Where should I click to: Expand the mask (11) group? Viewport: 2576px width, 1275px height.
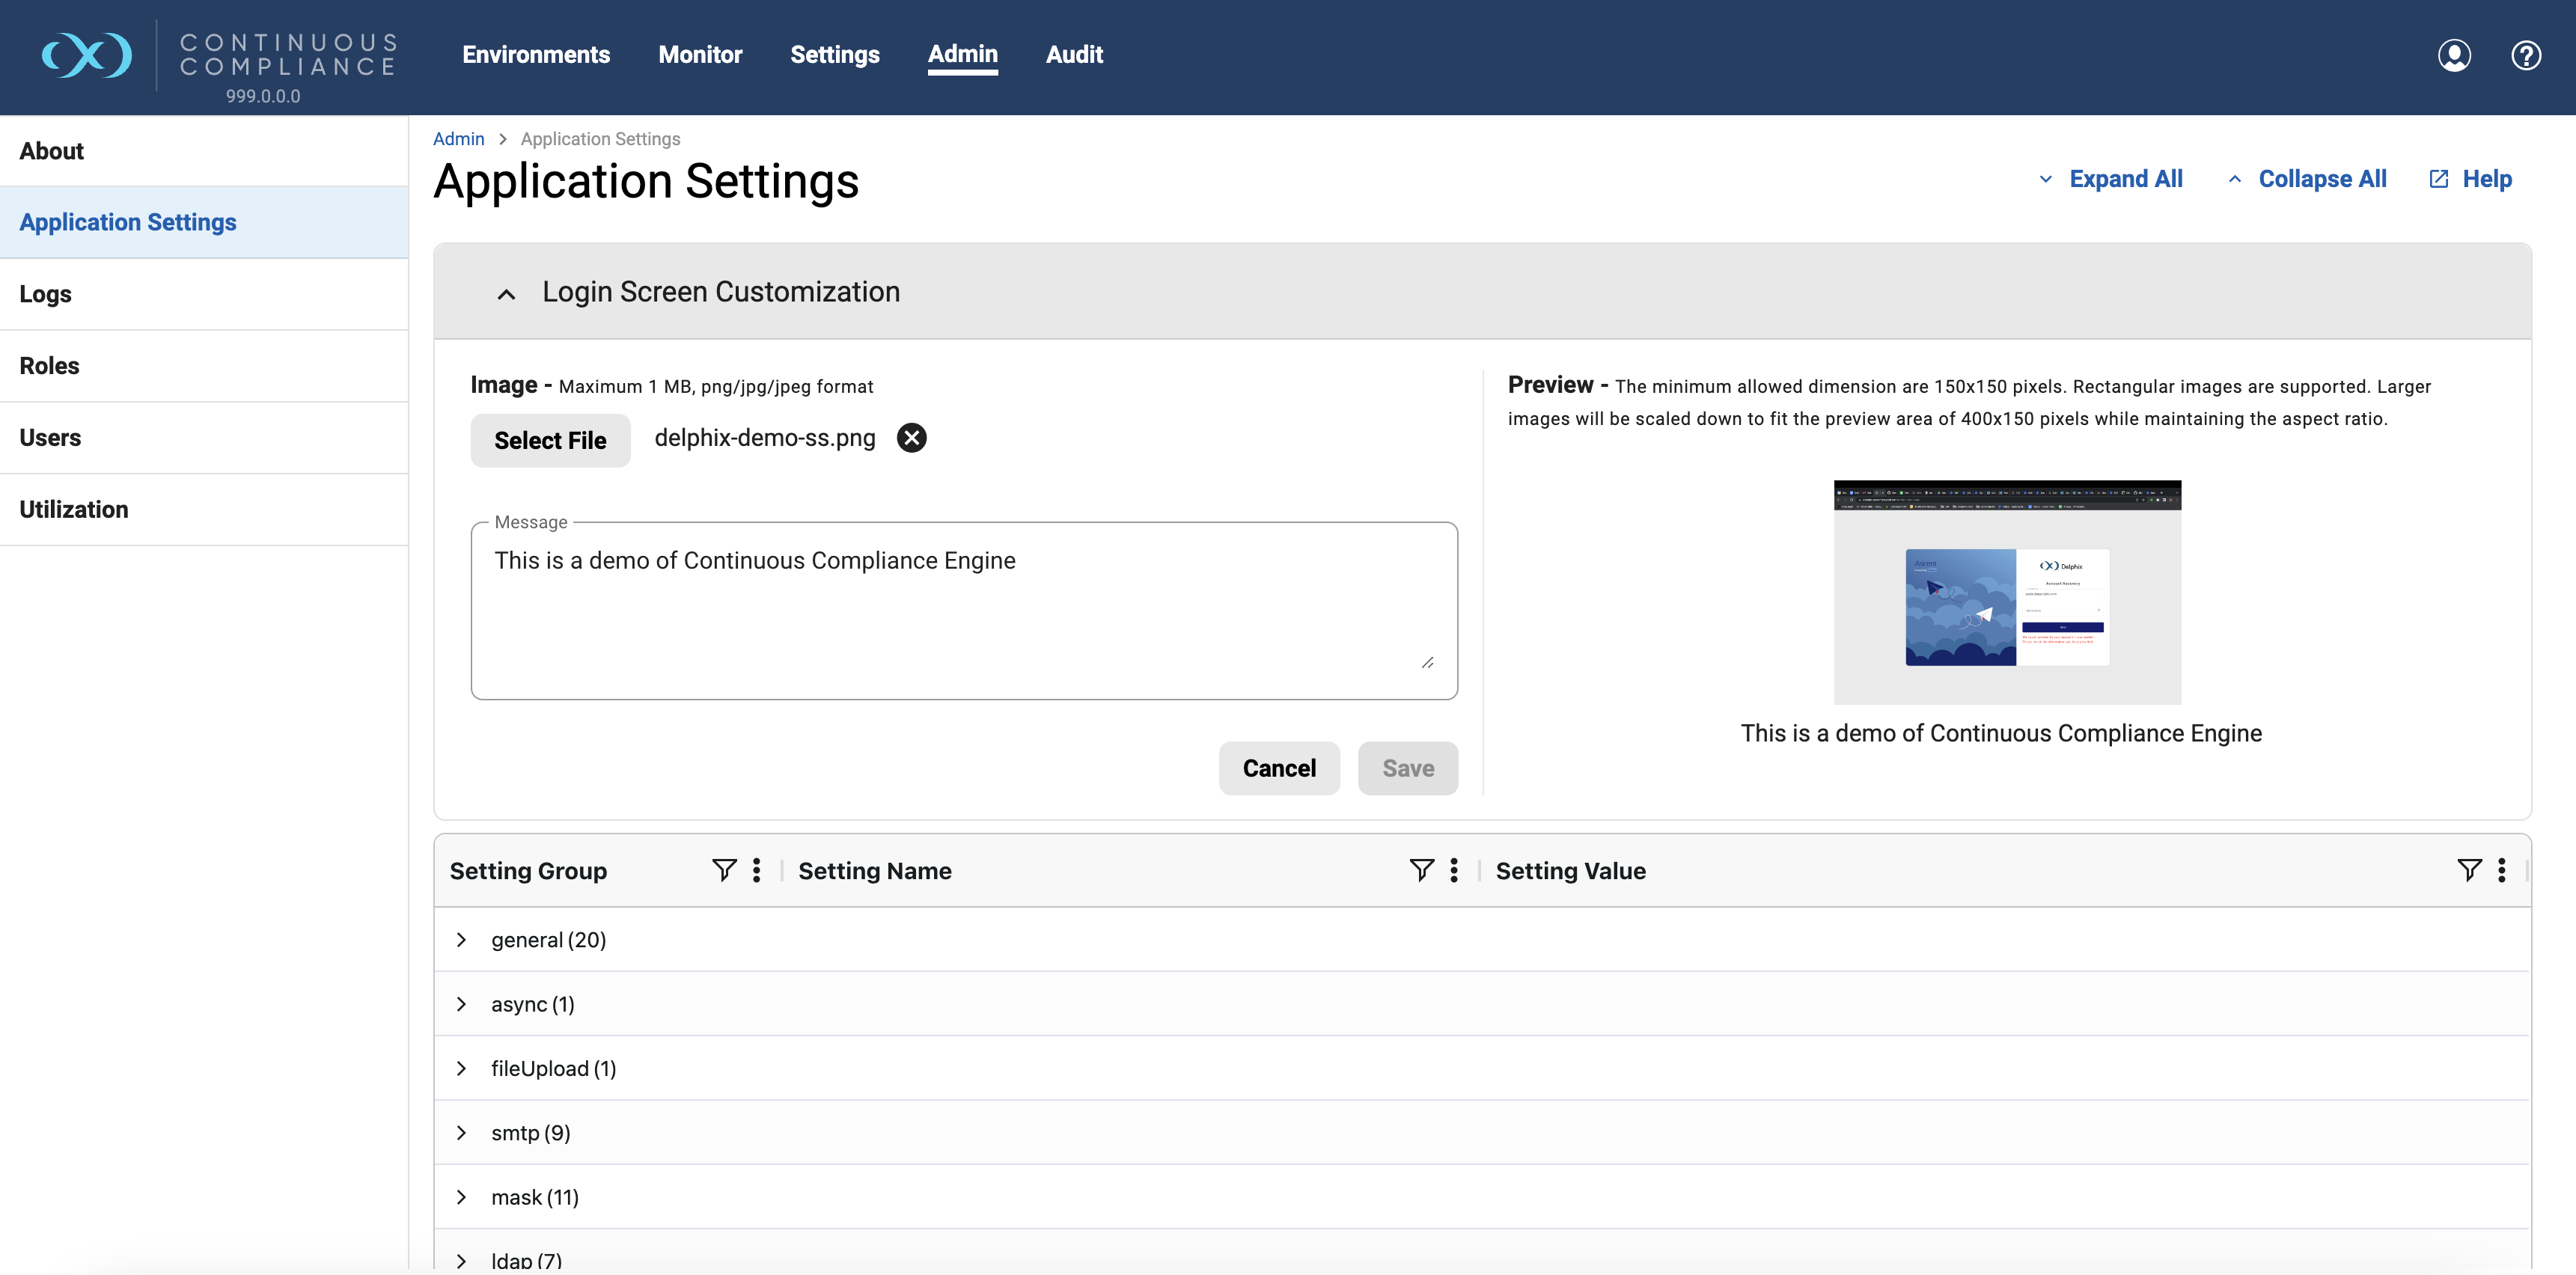461,1197
